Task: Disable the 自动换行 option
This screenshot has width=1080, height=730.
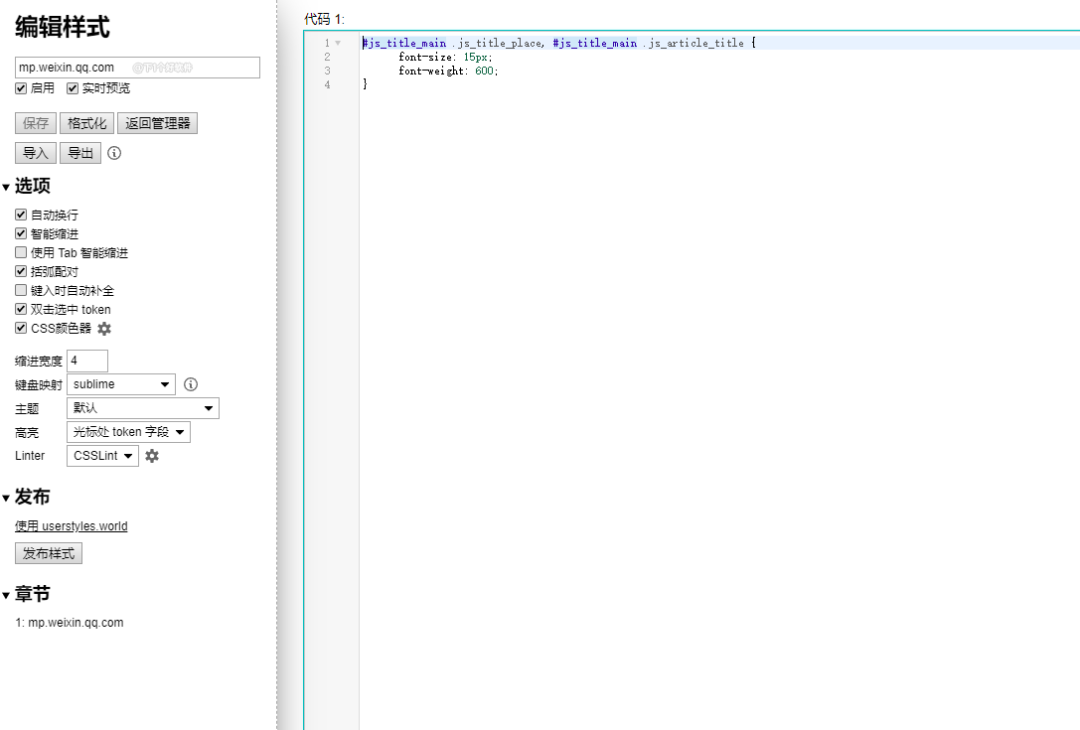Action: click(21, 215)
